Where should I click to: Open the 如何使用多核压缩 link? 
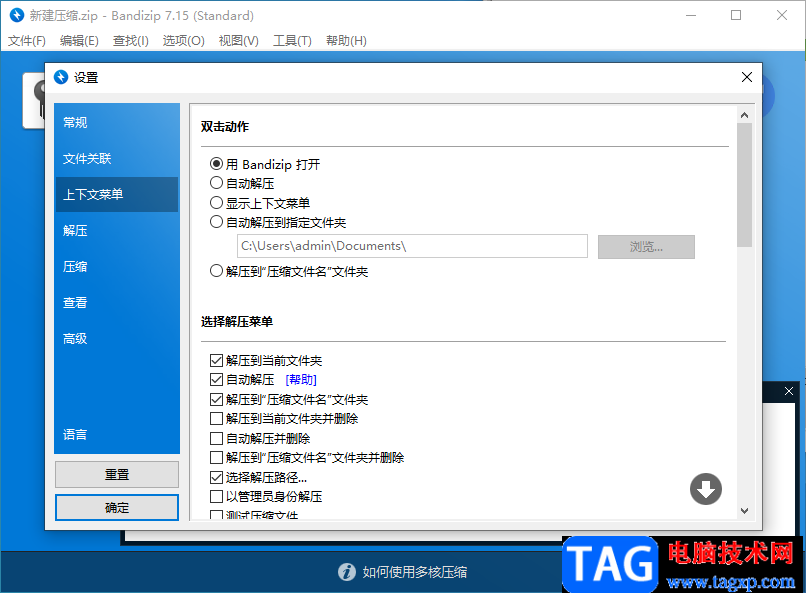click(414, 572)
